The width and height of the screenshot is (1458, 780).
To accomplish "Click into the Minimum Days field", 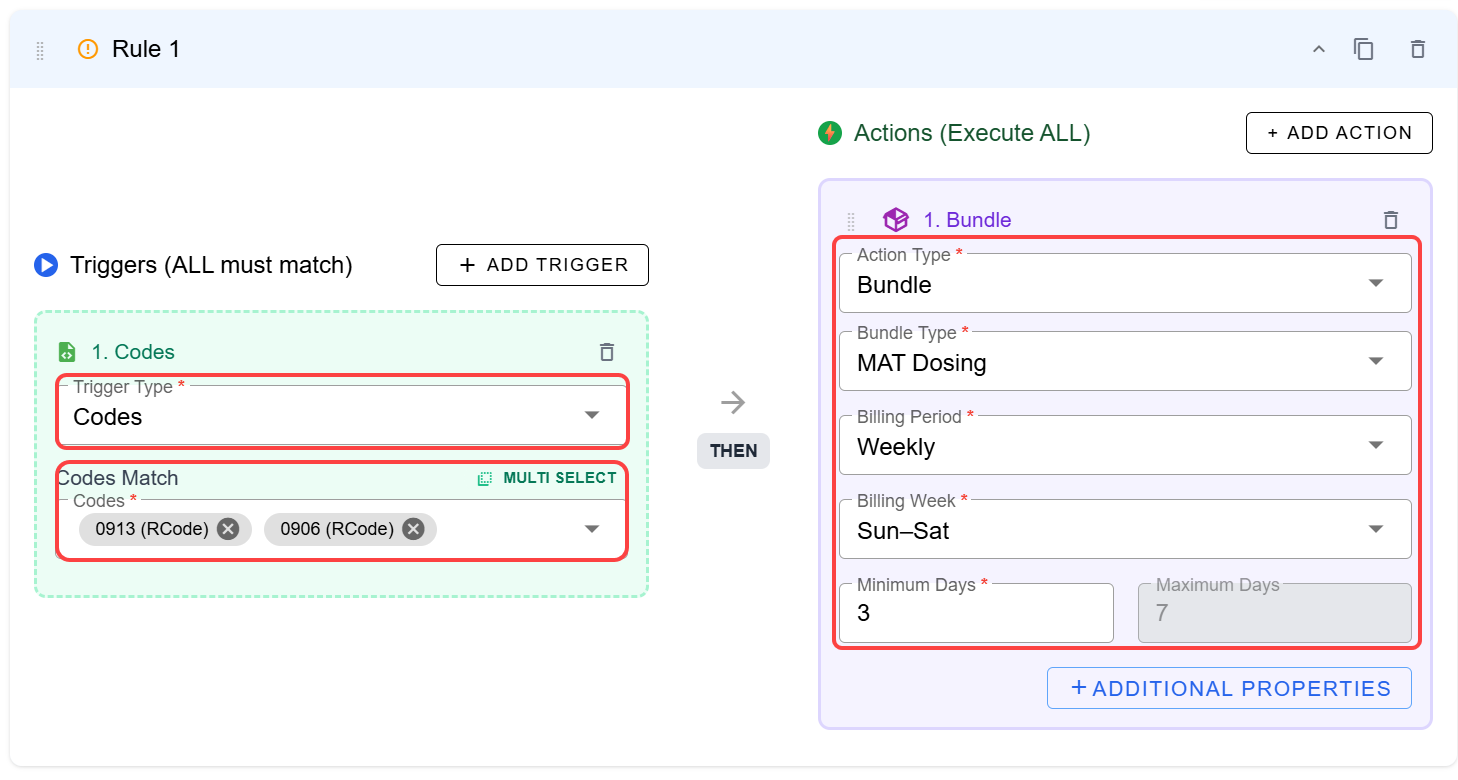I will tap(975, 614).
